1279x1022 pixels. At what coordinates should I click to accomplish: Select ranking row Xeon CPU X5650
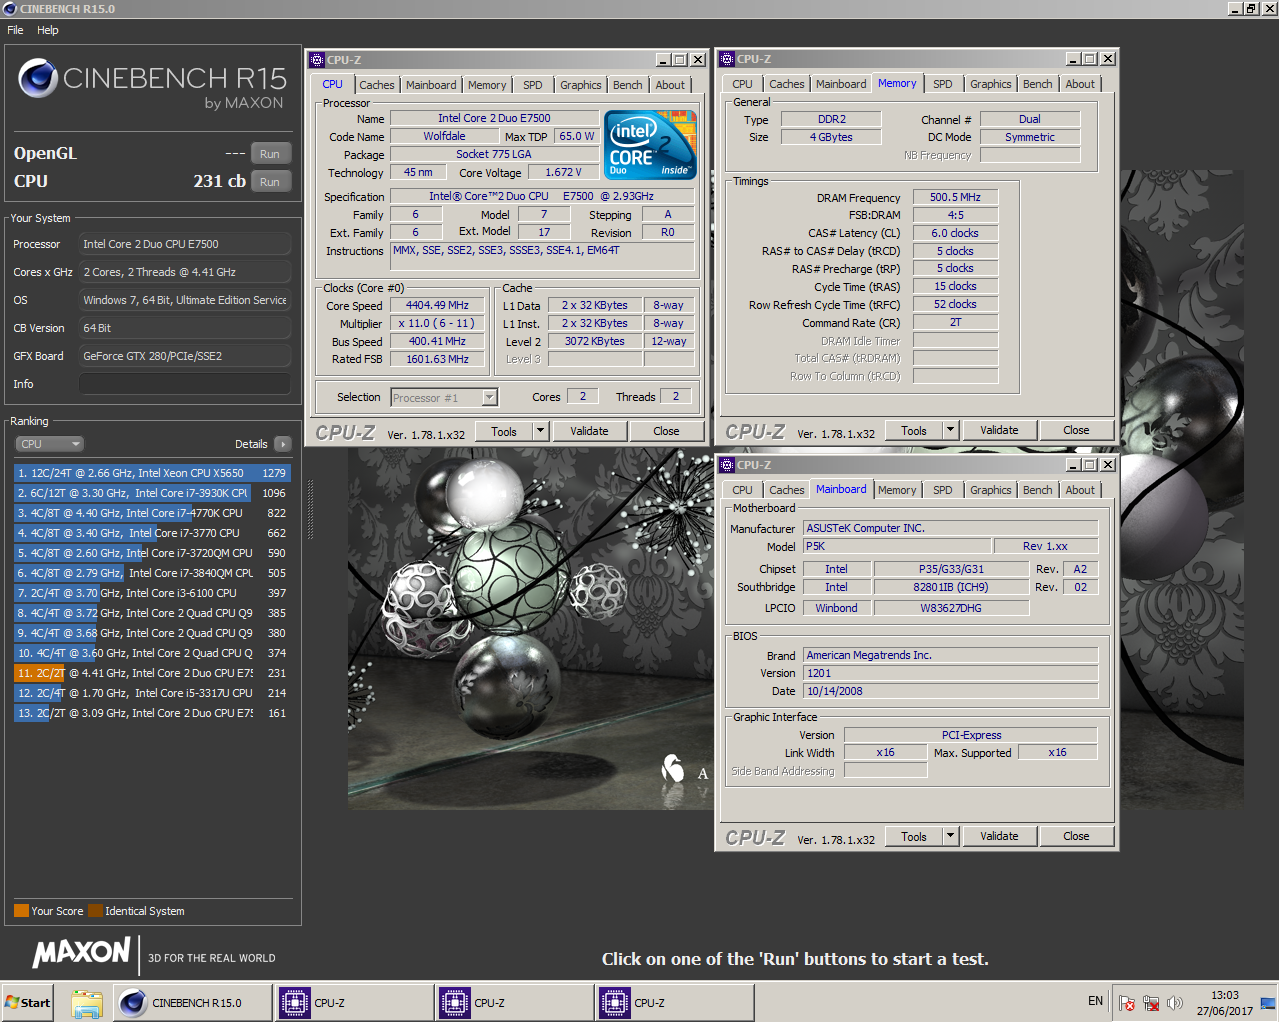coord(152,473)
